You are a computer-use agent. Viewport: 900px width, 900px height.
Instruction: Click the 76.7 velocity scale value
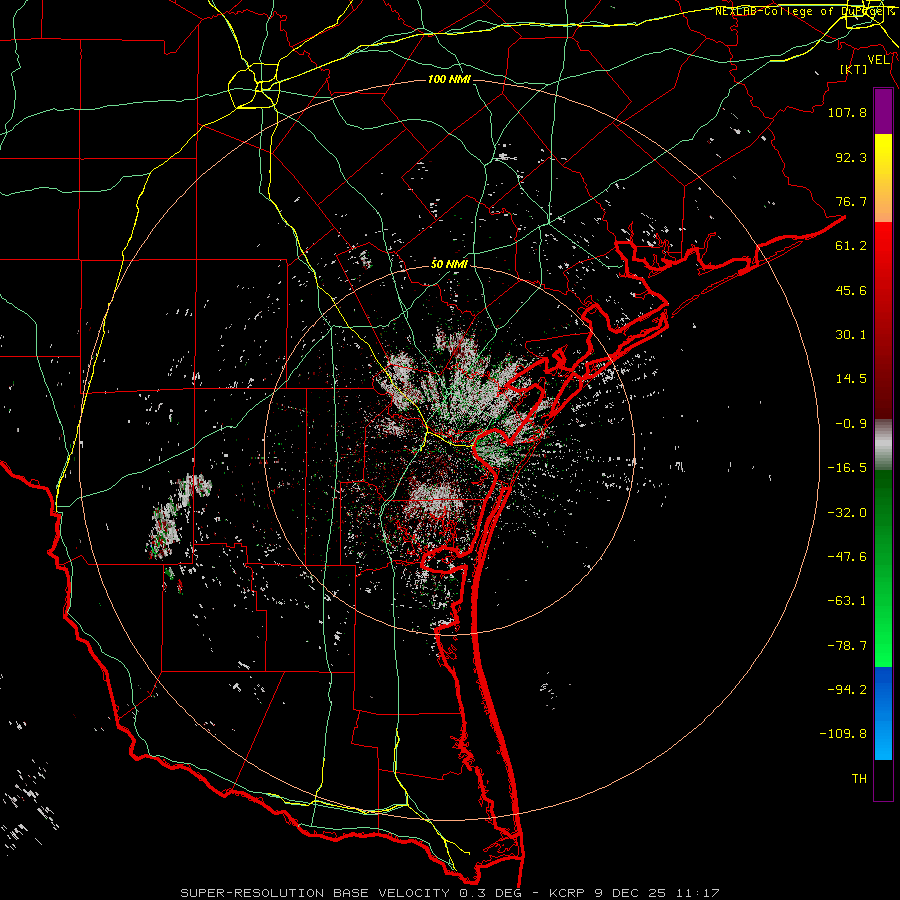point(851,201)
